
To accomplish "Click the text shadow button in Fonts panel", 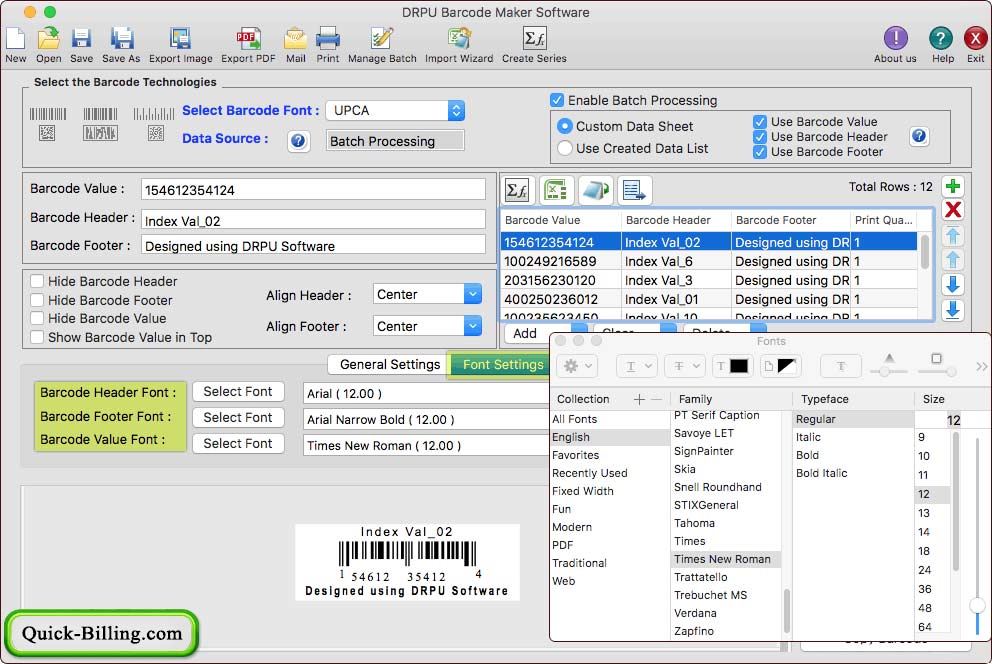I will (x=840, y=366).
